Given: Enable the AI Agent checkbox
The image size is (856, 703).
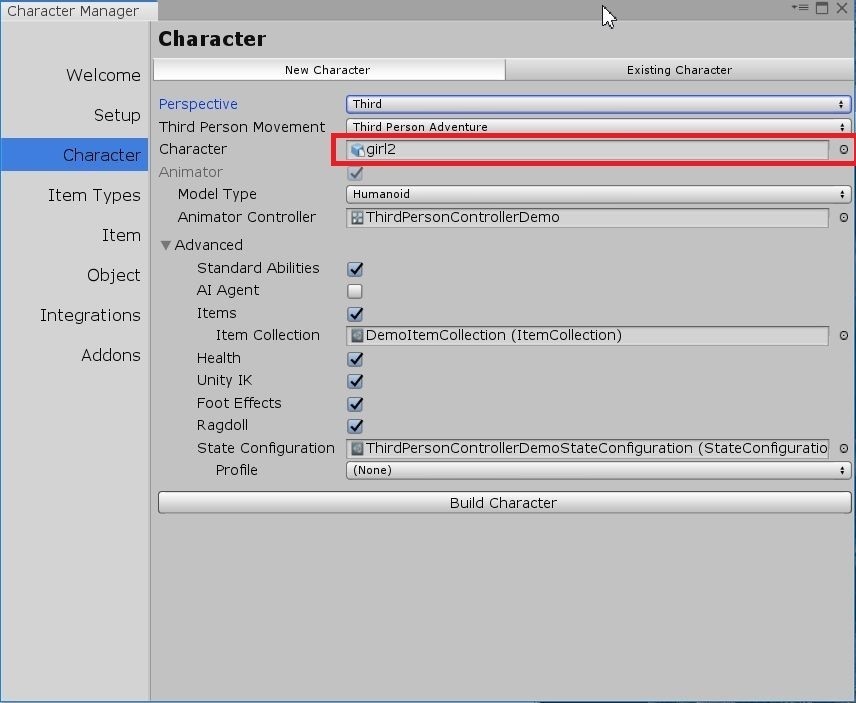Looking at the screenshot, I should pyautogui.click(x=354, y=290).
